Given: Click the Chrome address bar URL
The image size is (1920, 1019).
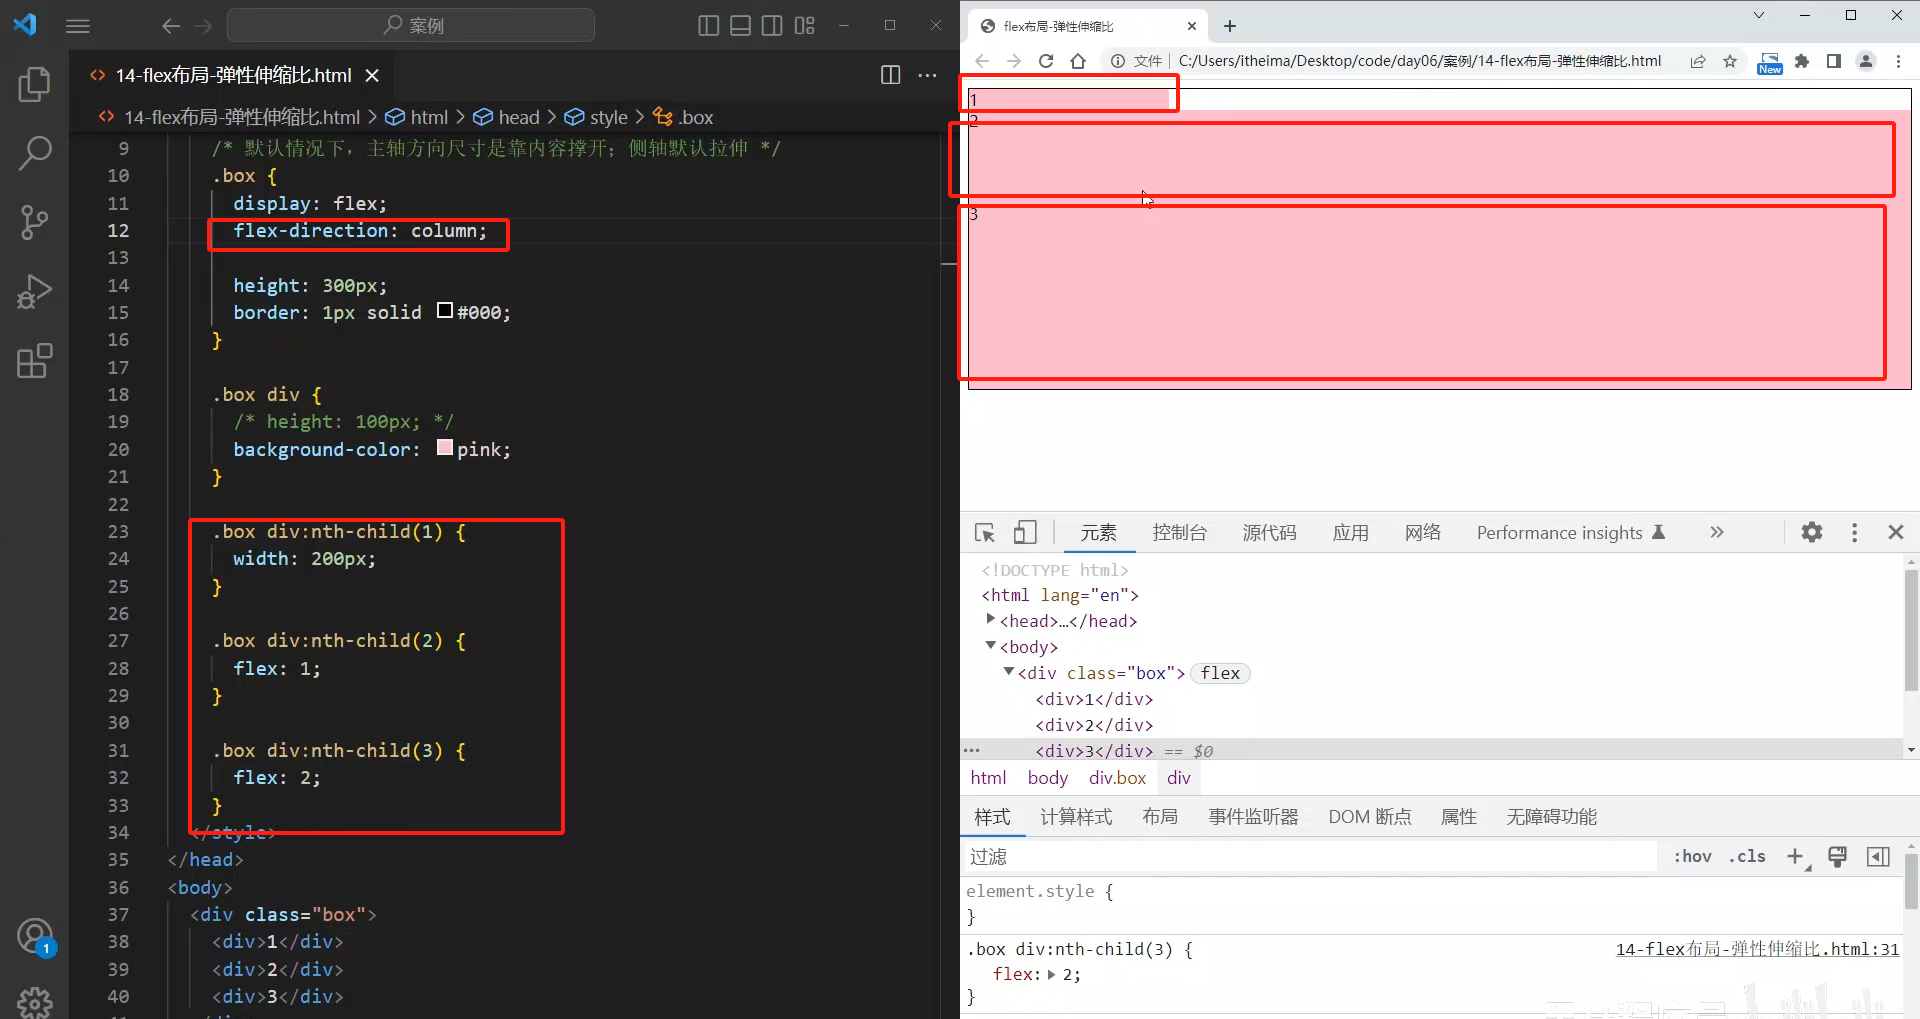Looking at the screenshot, I should [x=1420, y=61].
